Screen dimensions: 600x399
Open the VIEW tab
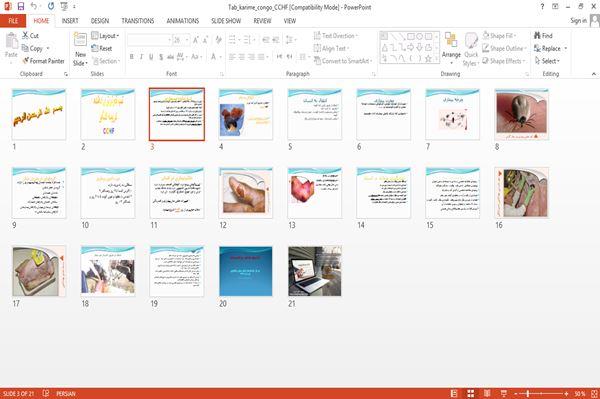click(290, 21)
